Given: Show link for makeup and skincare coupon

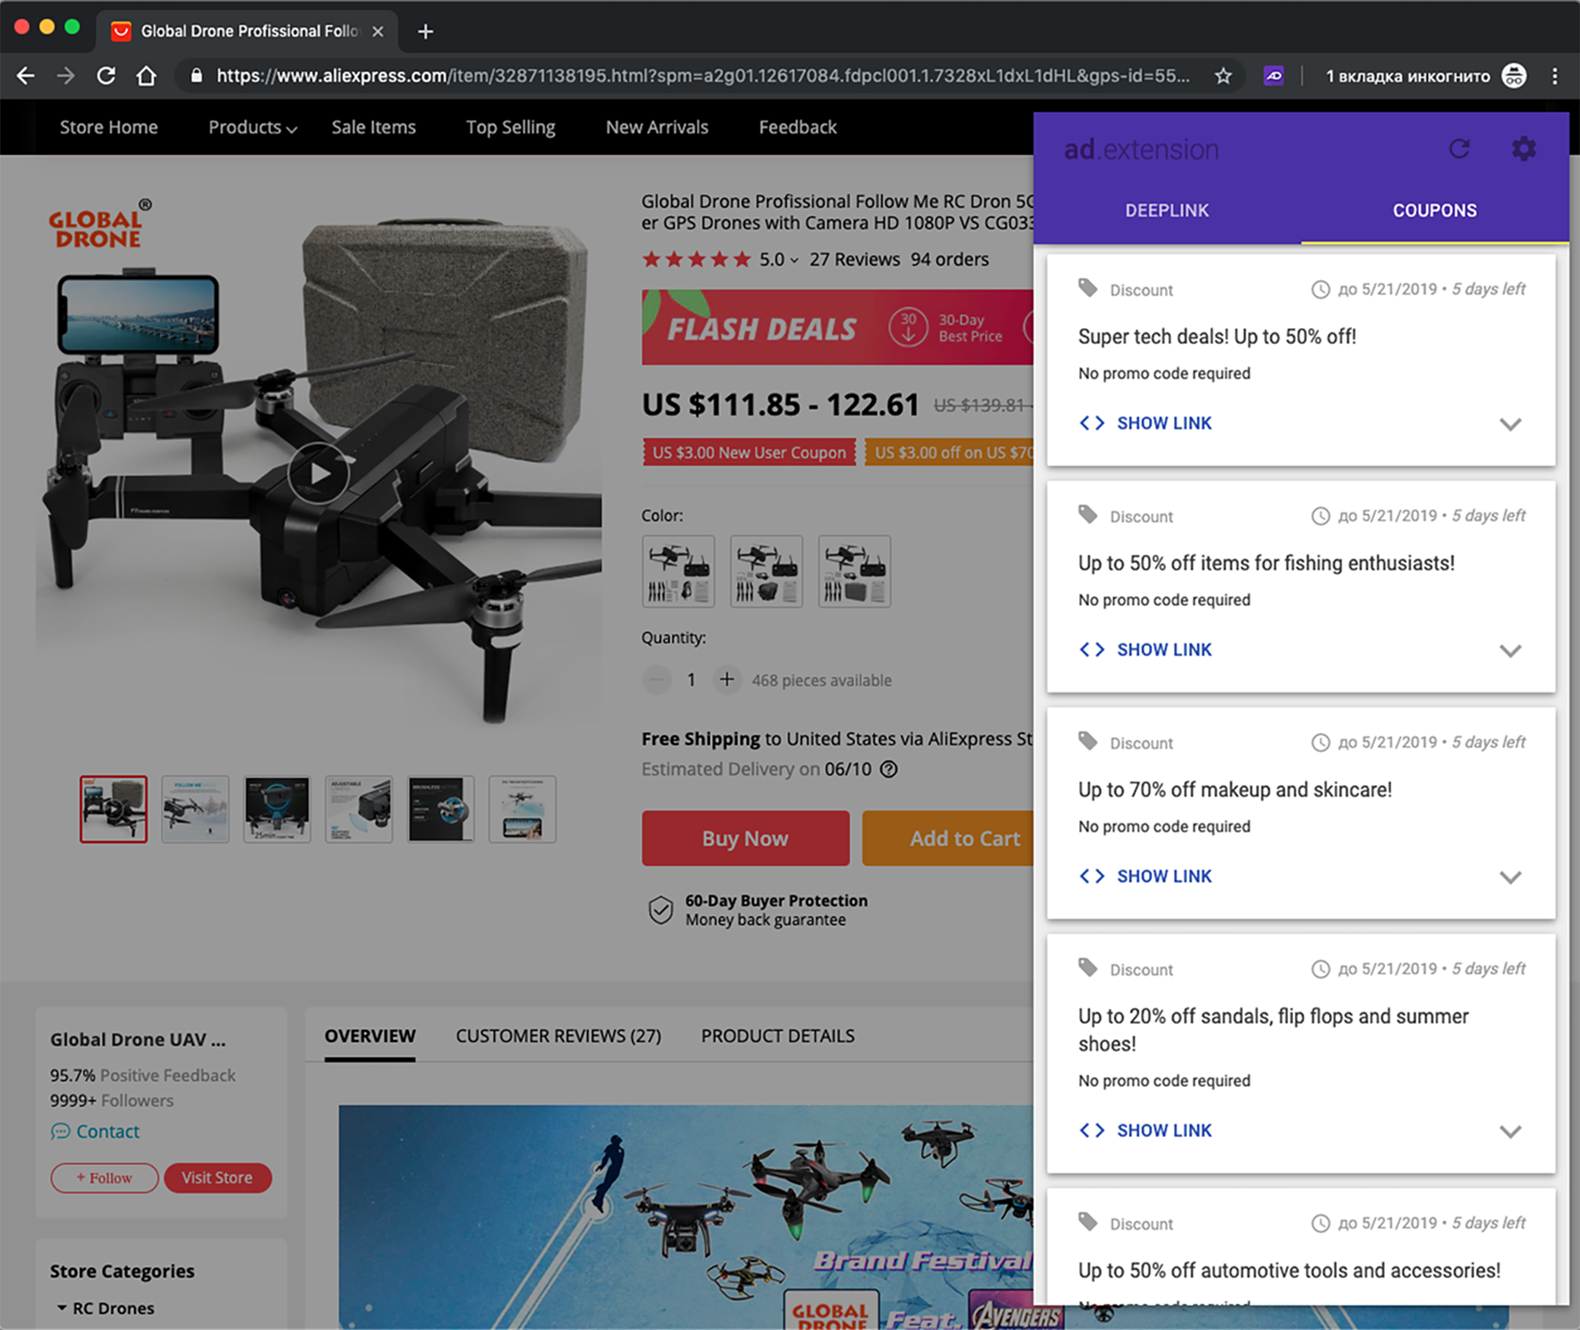Looking at the screenshot, I should (1146, 876).
